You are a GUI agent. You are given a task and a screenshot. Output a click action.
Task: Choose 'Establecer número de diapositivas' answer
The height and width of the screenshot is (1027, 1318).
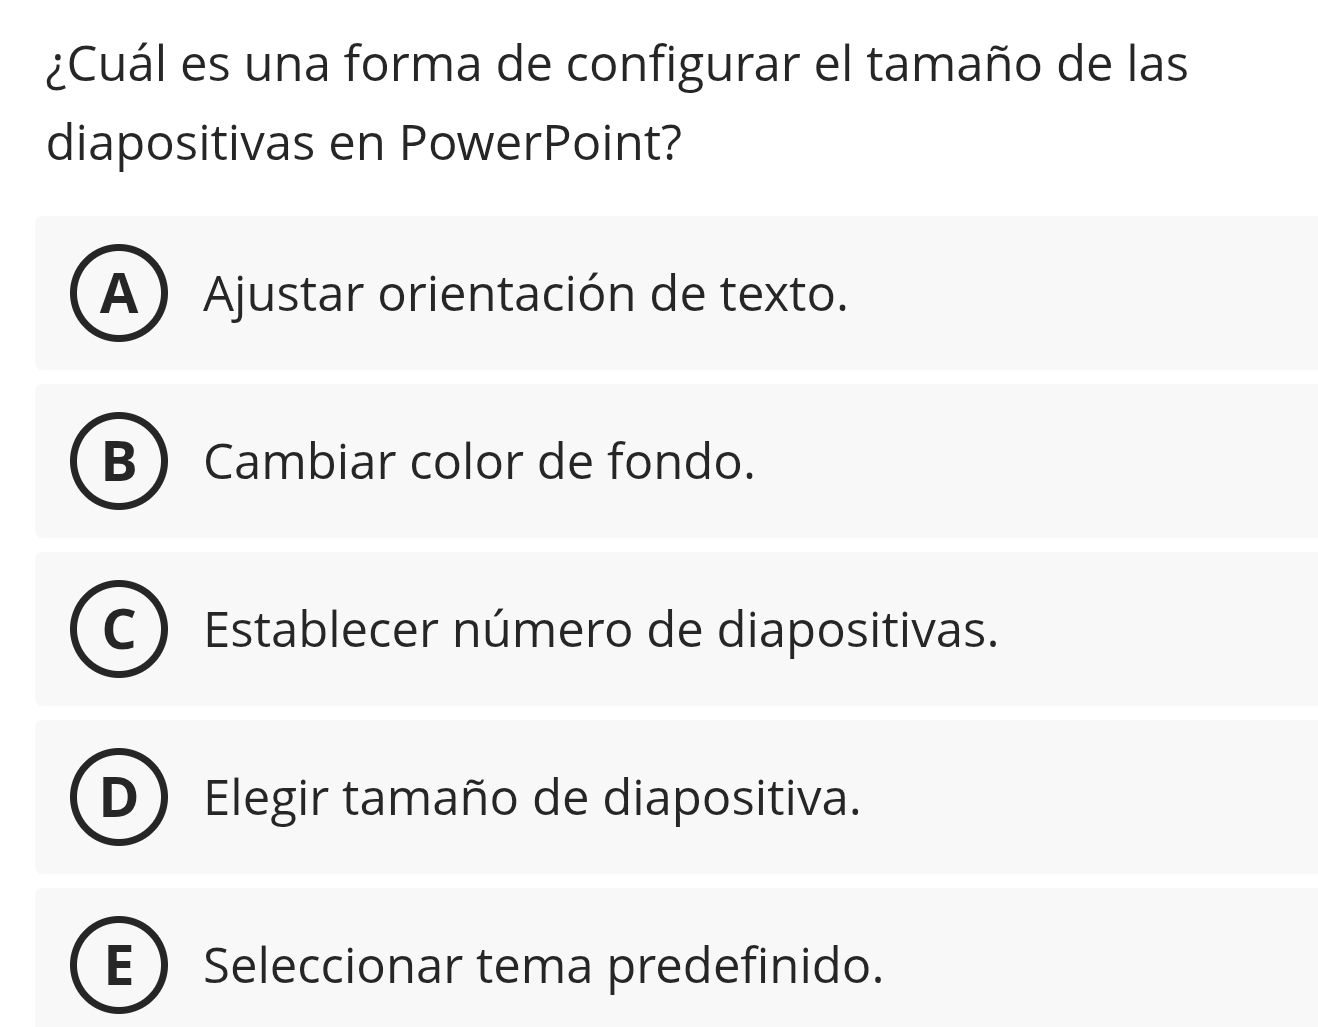point(600,630)
